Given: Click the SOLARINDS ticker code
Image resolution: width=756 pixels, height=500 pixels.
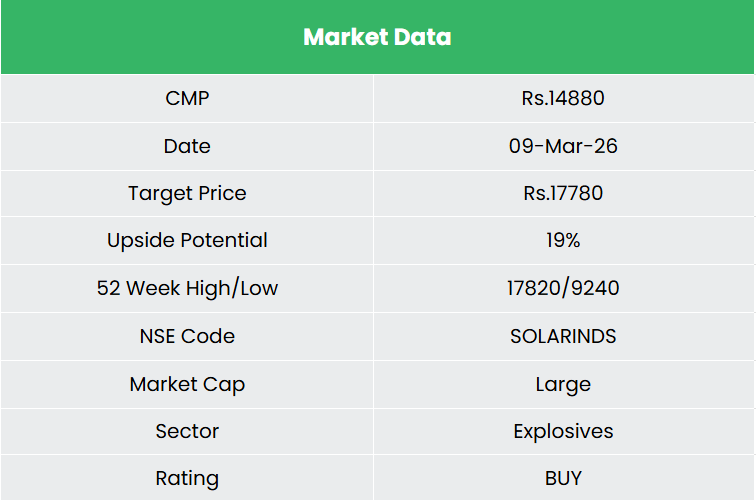Looking at the screenshot, I should [563, 336].
